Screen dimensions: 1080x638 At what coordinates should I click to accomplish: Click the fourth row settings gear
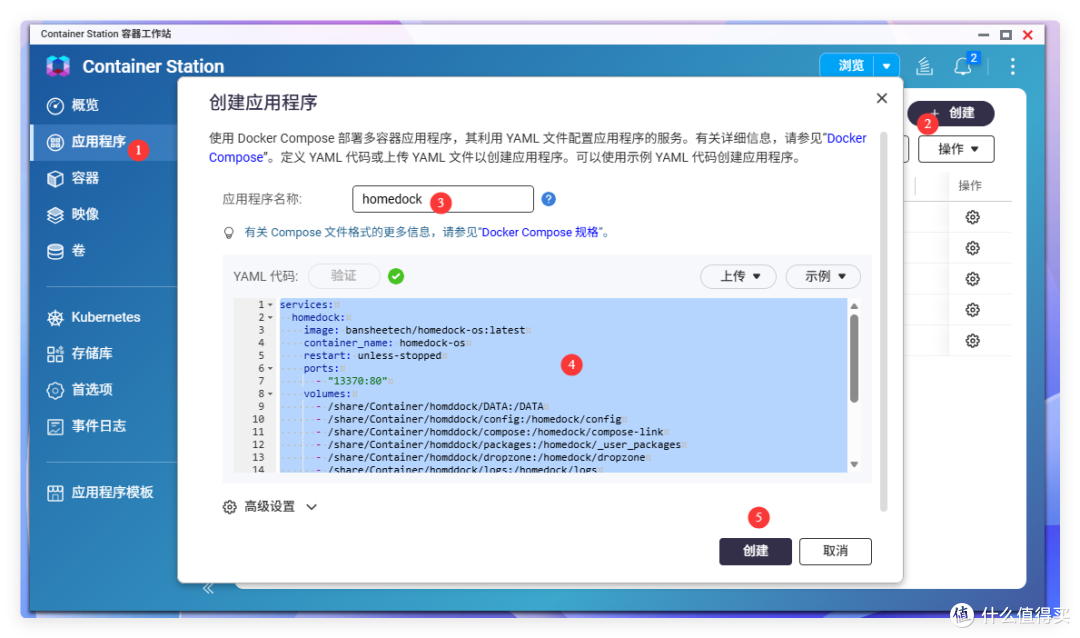pyautogui.click(x=973, y=310)
